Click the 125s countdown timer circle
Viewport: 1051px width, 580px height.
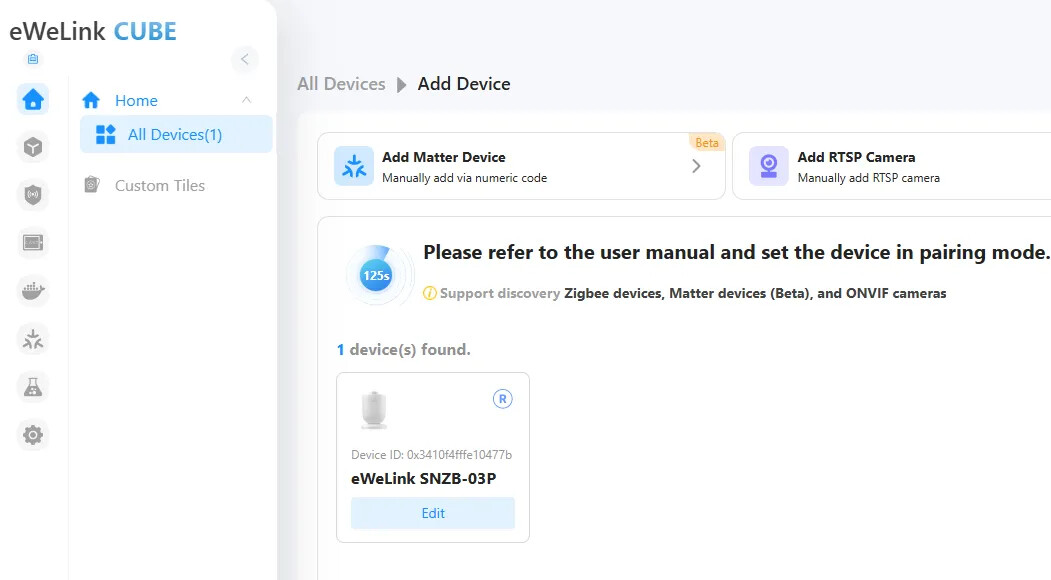point(376,274)
